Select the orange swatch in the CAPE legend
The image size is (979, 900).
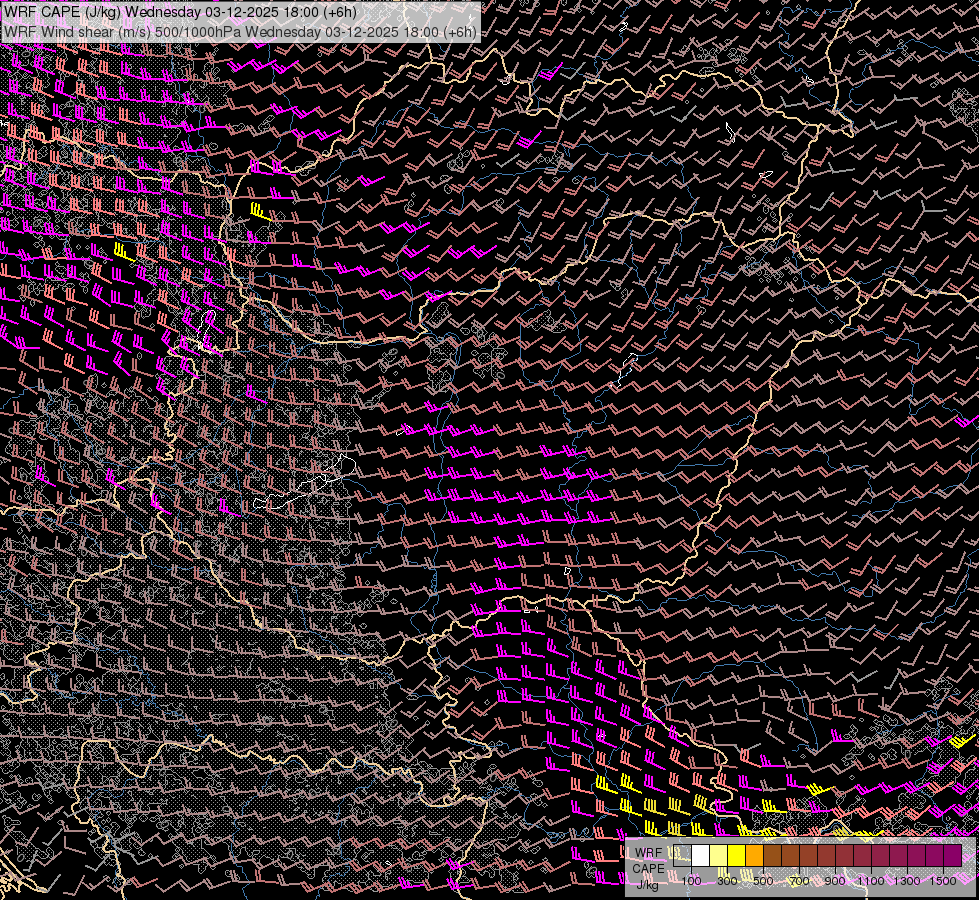[x=755, y=856]
